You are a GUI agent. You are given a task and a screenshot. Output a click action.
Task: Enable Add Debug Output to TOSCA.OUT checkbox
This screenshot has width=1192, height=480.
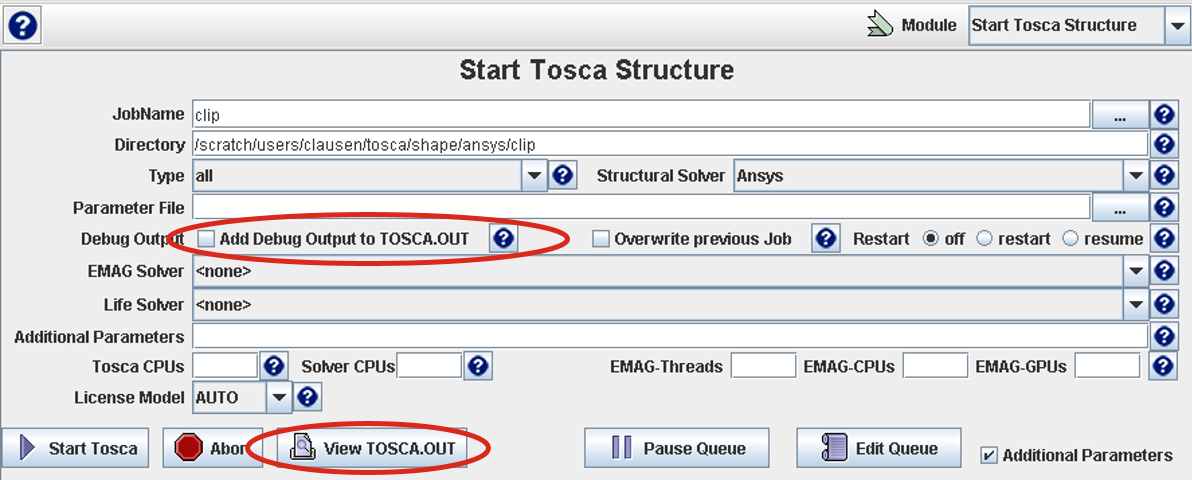207,239
